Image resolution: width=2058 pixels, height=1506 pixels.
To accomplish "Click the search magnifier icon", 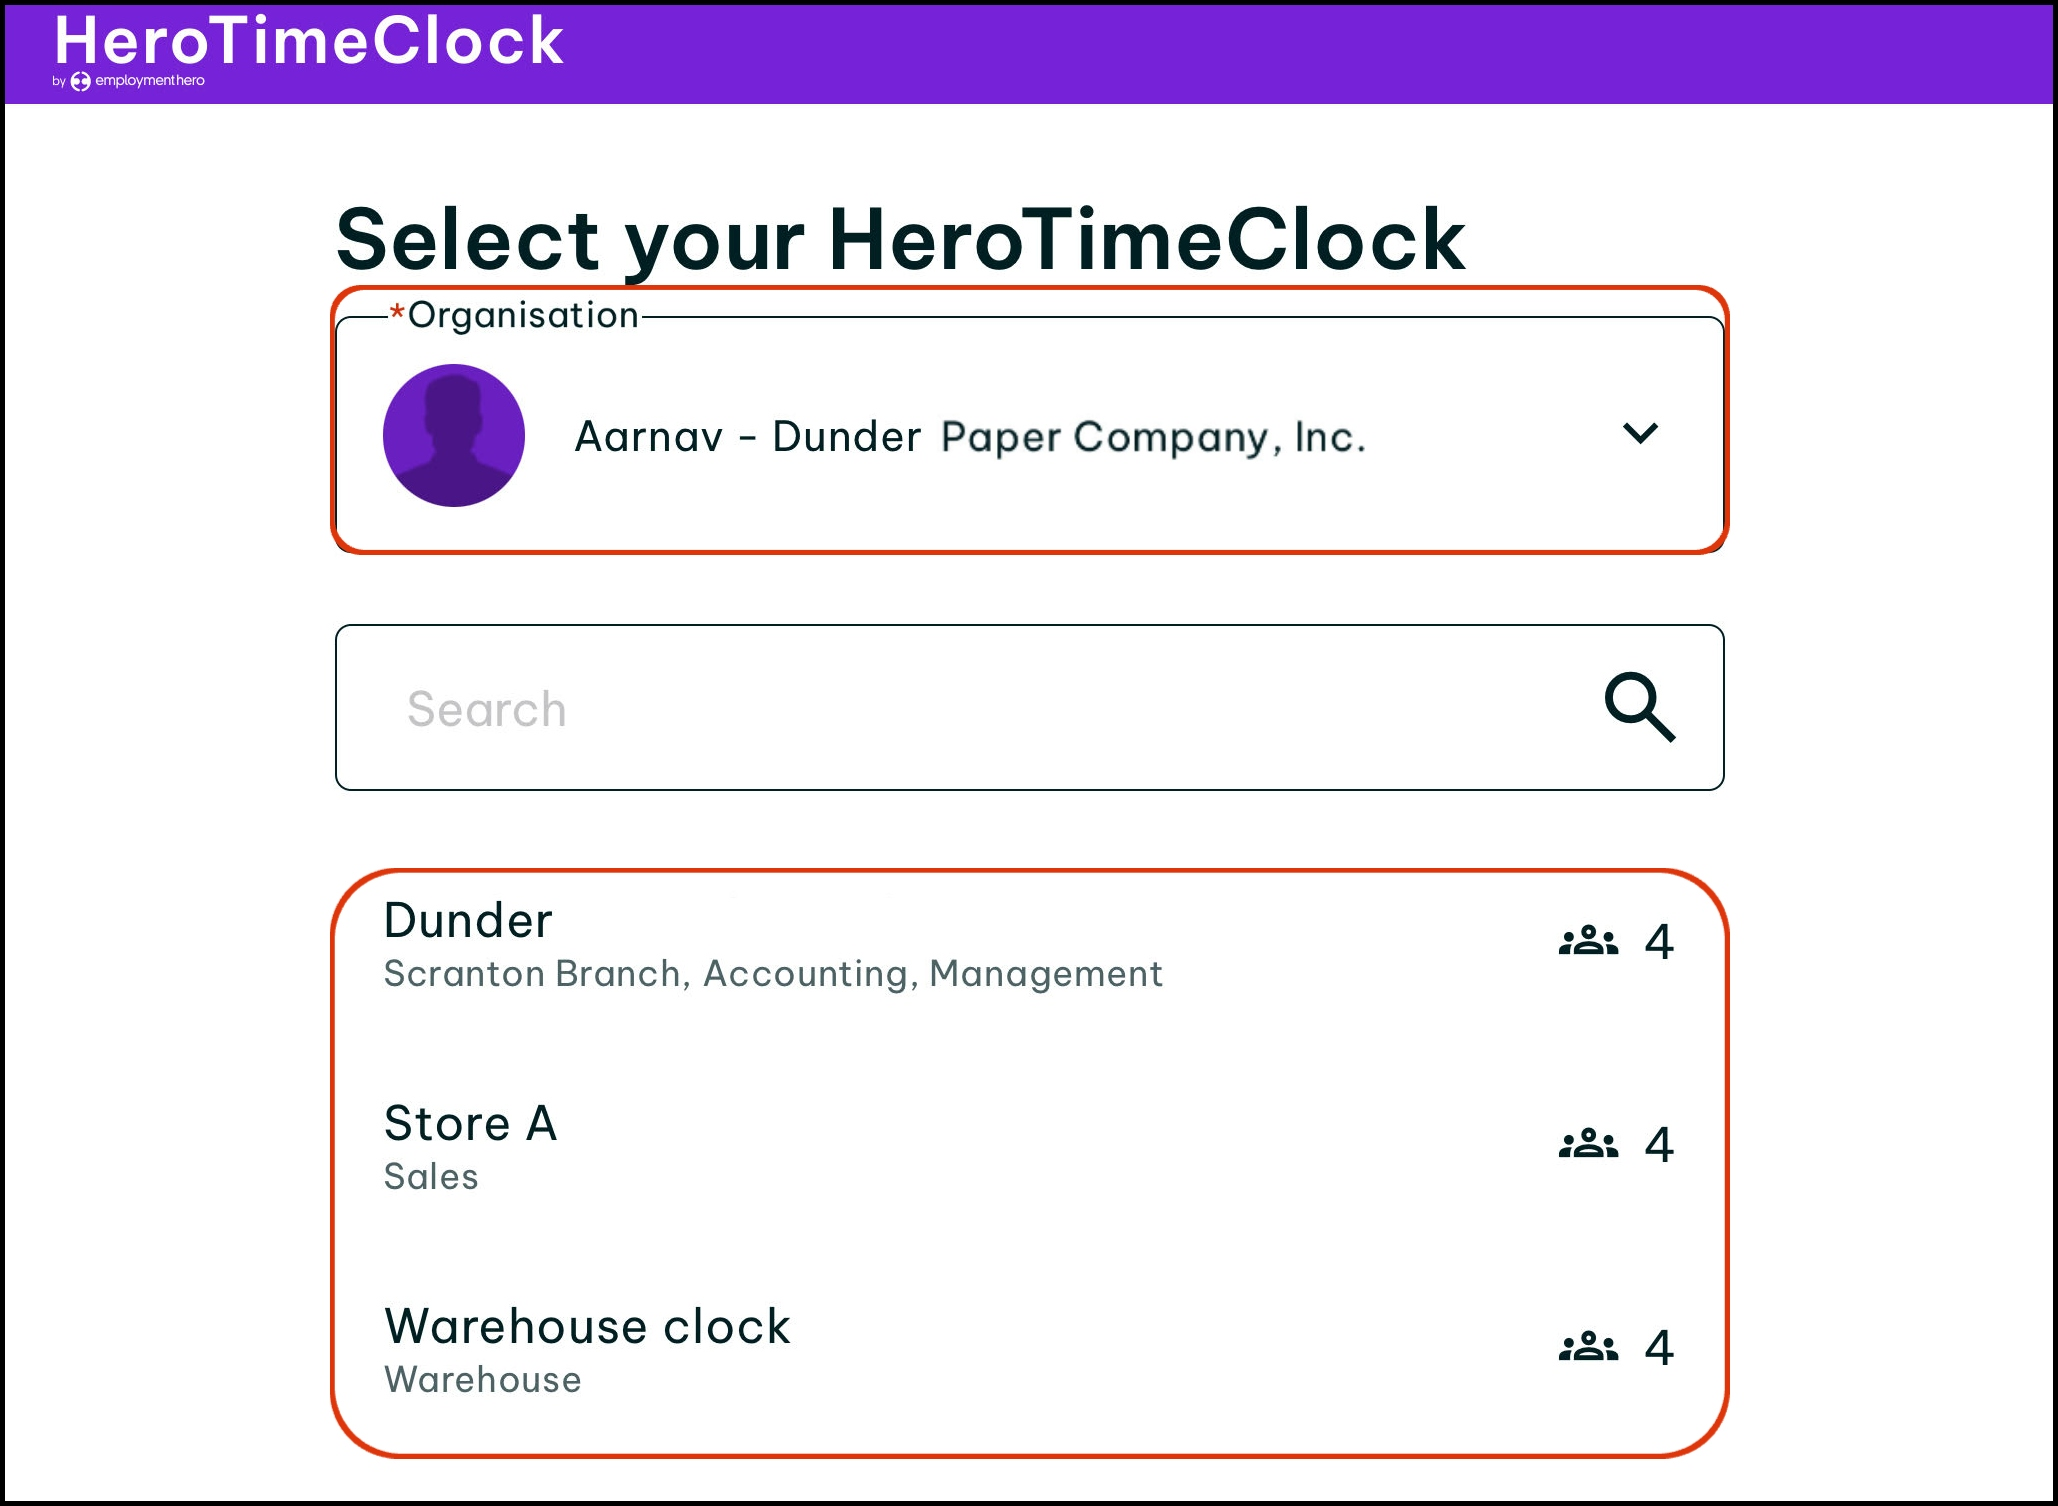I will (x=1639, y=707).
